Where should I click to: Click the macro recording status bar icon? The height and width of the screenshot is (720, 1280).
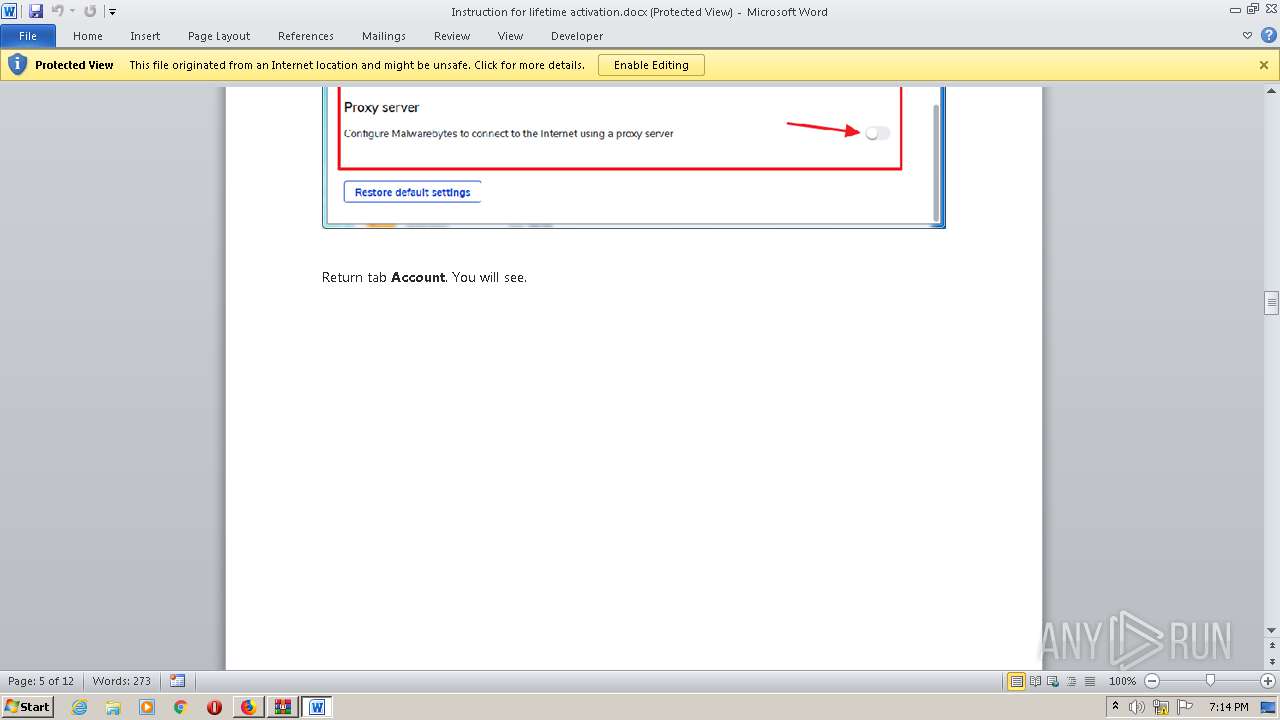[x=177, y=681]
